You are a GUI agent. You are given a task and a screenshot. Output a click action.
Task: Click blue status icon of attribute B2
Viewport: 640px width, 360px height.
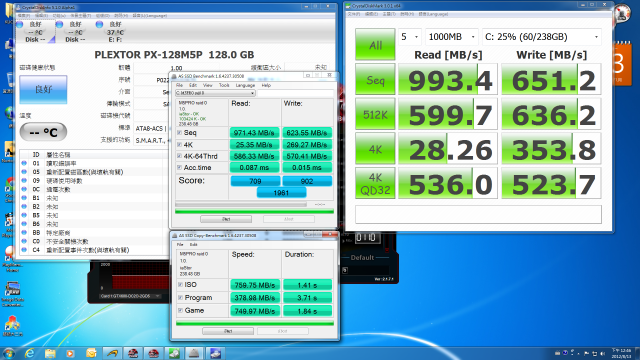click(x=24, y=207)
